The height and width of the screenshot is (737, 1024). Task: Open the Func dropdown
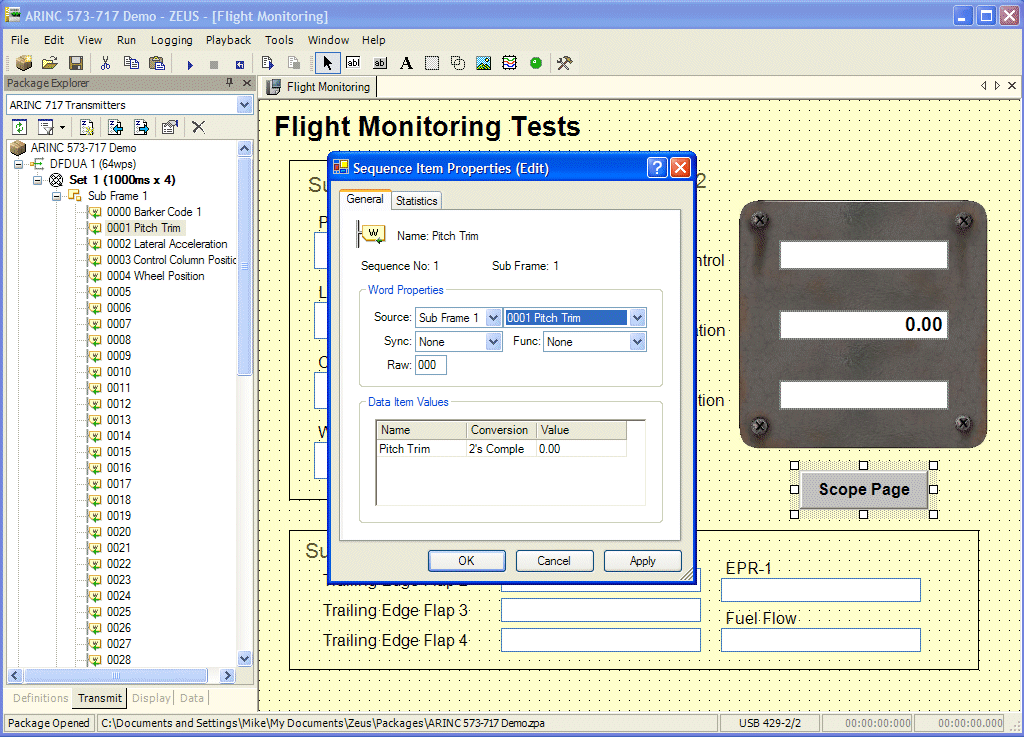637,341
